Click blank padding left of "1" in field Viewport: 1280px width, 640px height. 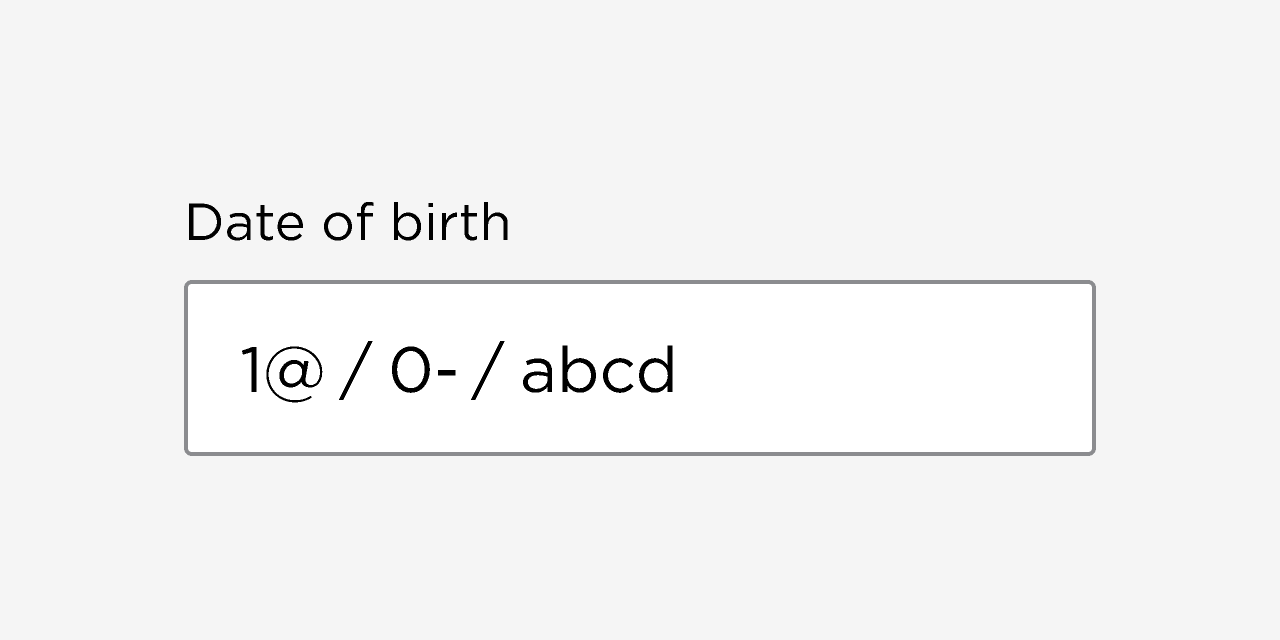[x=212, y=370]
